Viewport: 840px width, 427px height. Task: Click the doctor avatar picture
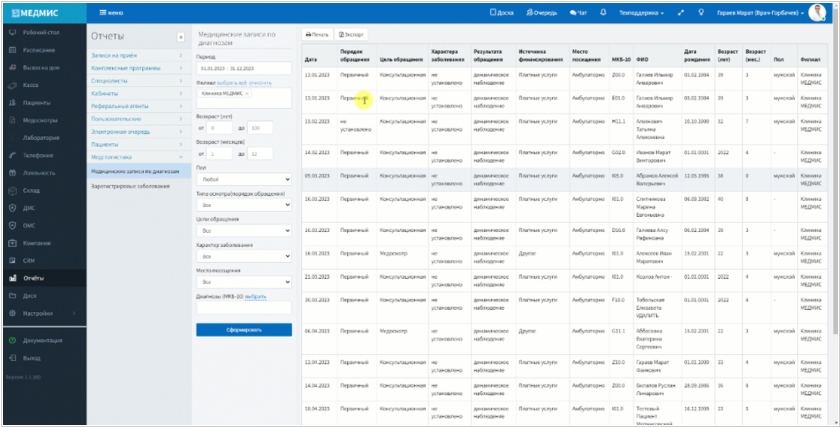click(x=817, y=12)
